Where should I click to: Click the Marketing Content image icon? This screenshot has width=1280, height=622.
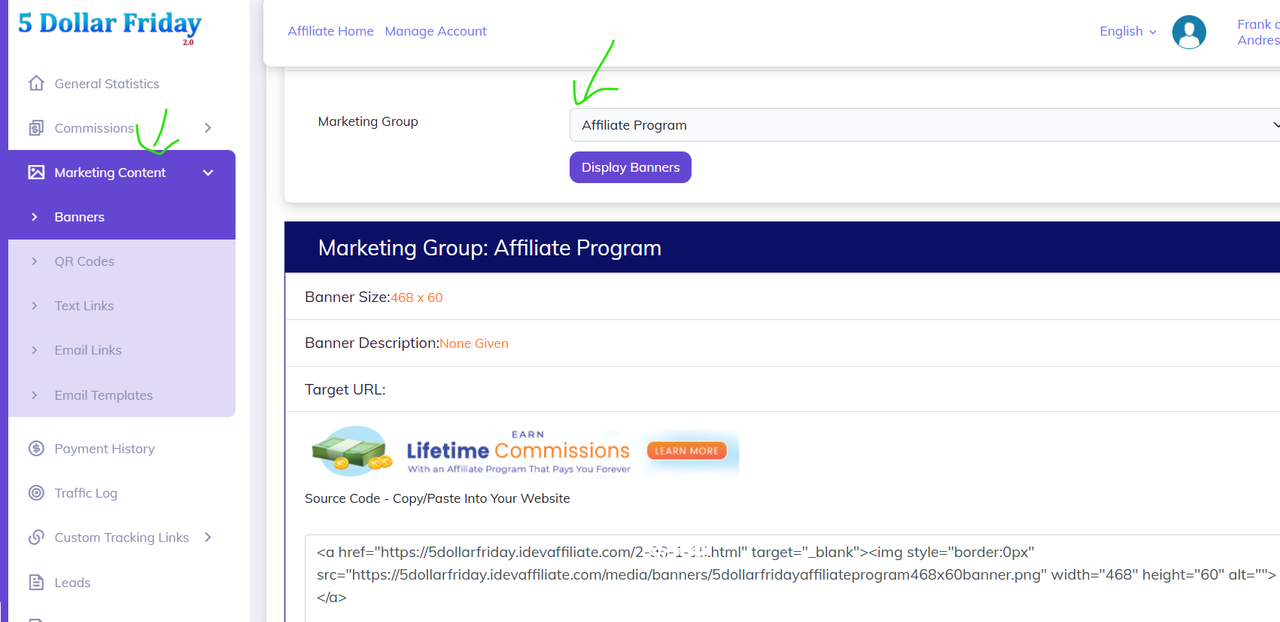pyautogui.click(x=36, y=172)
